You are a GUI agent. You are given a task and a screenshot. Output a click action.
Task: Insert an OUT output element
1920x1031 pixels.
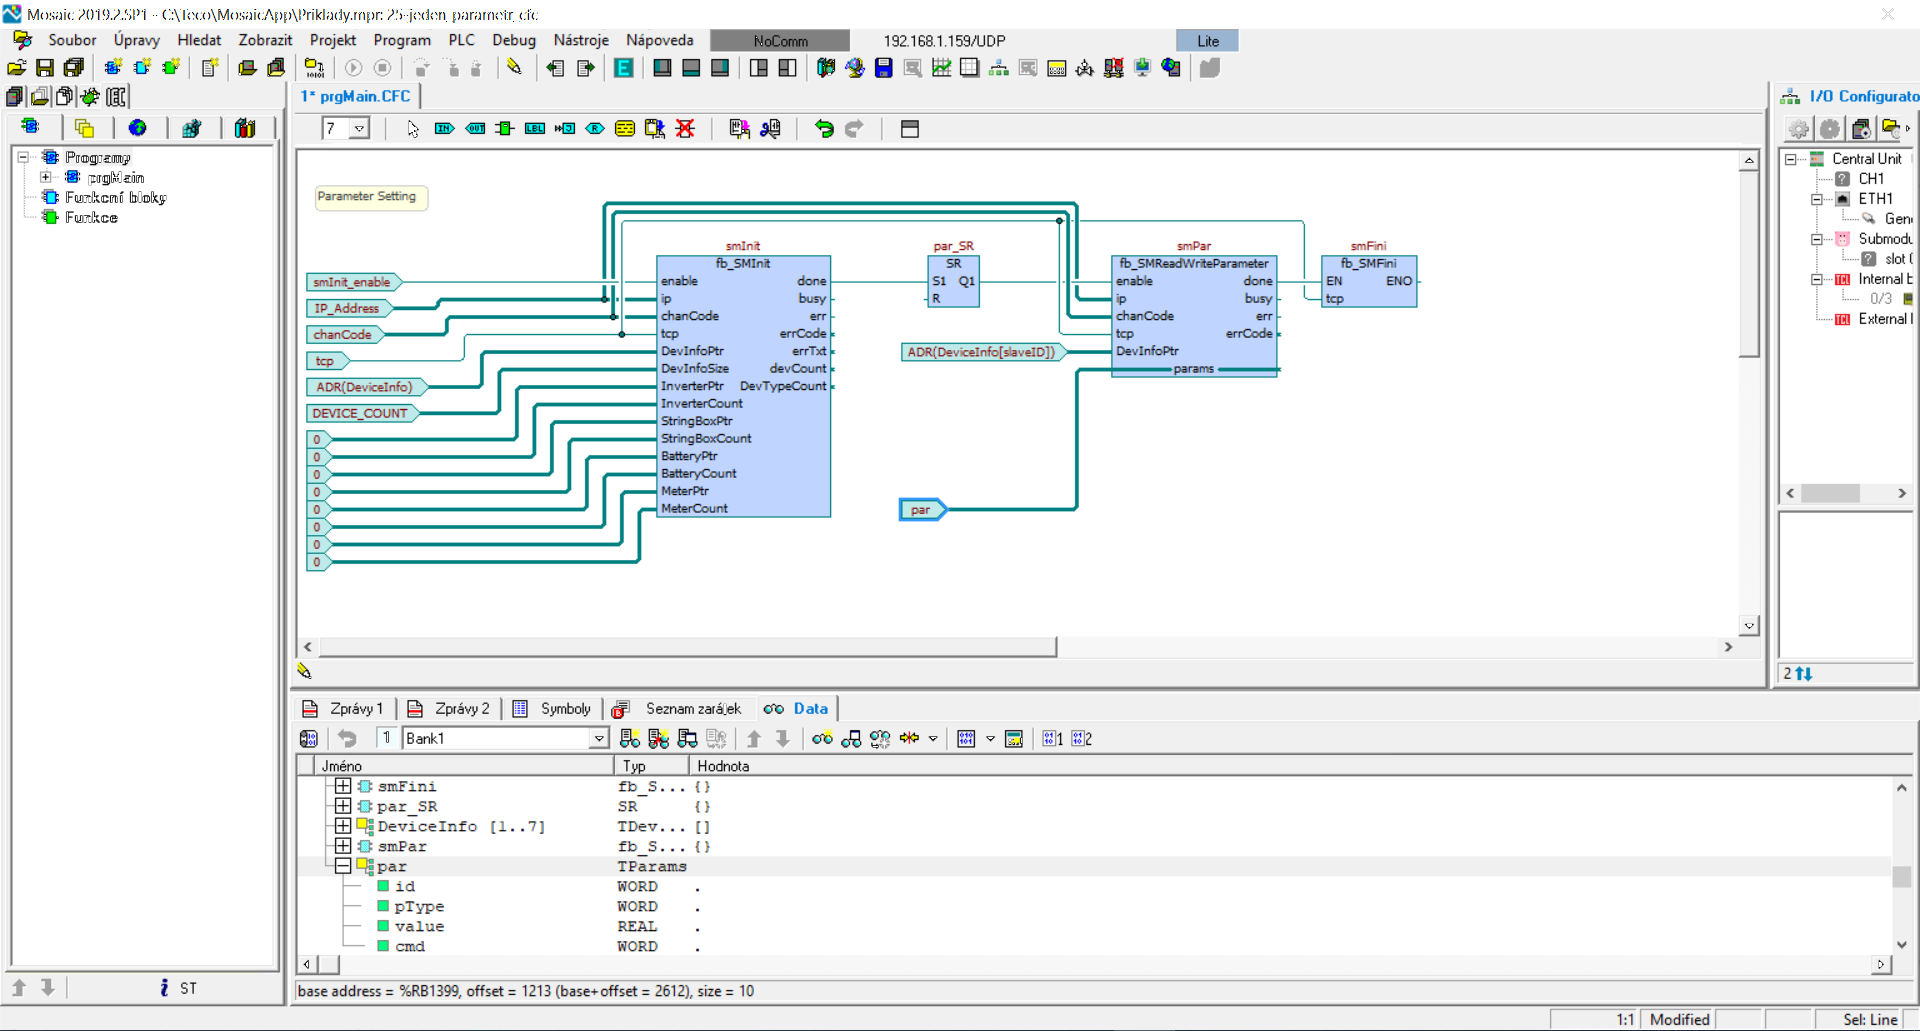tap(475, 129)
